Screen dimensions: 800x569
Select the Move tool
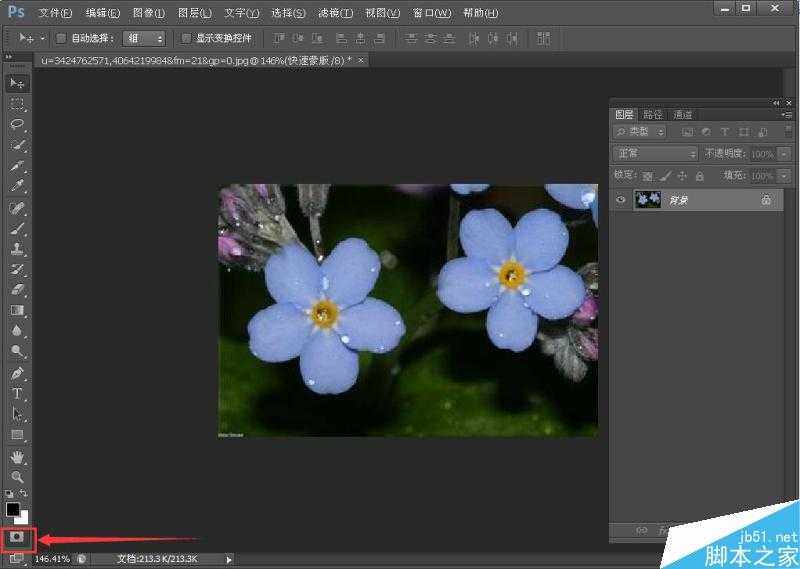tap(17, 83)
